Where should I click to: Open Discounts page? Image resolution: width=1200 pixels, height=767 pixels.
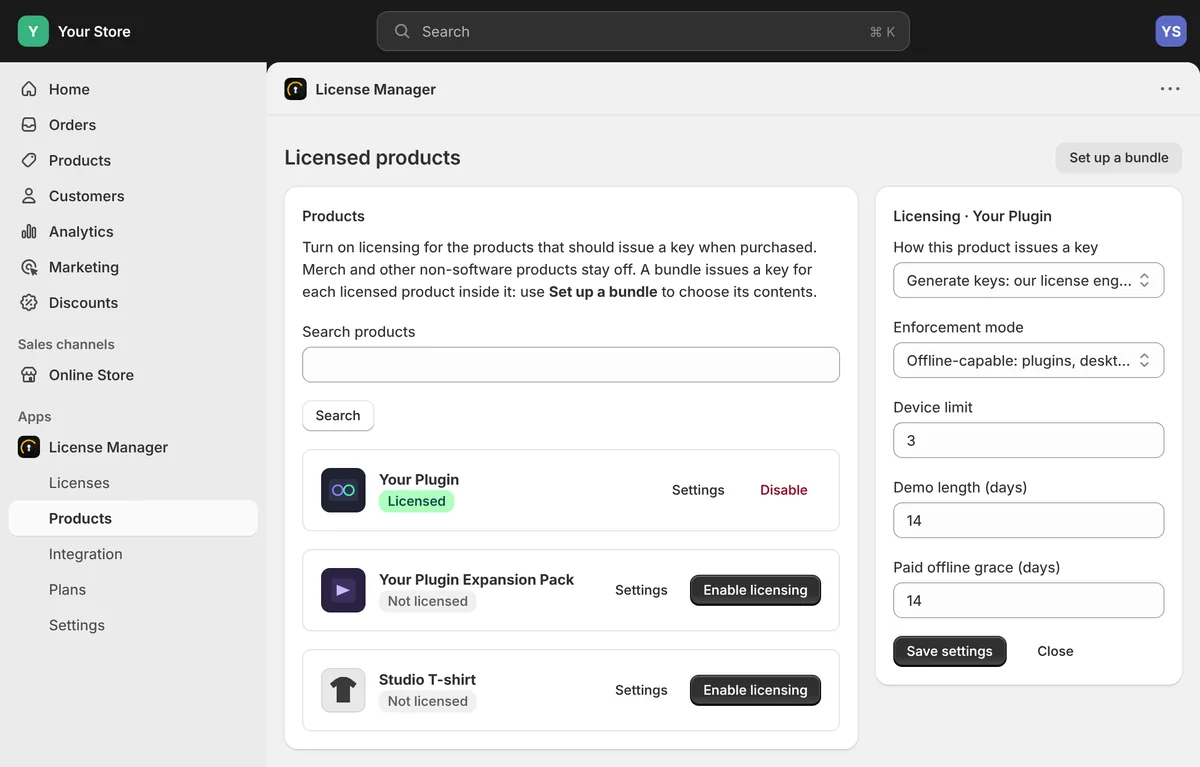133,302
